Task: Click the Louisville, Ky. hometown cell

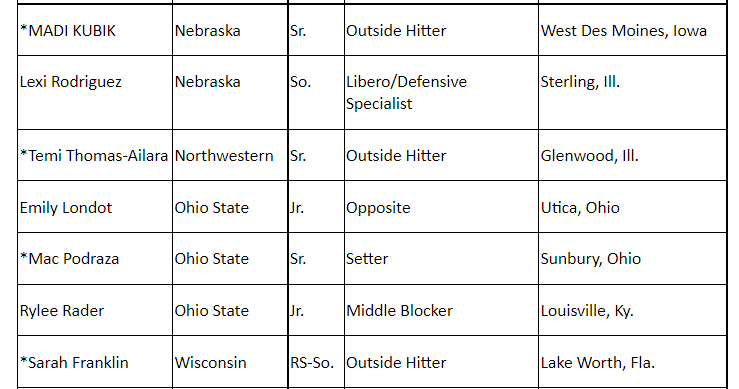Action: coord(632,310)
